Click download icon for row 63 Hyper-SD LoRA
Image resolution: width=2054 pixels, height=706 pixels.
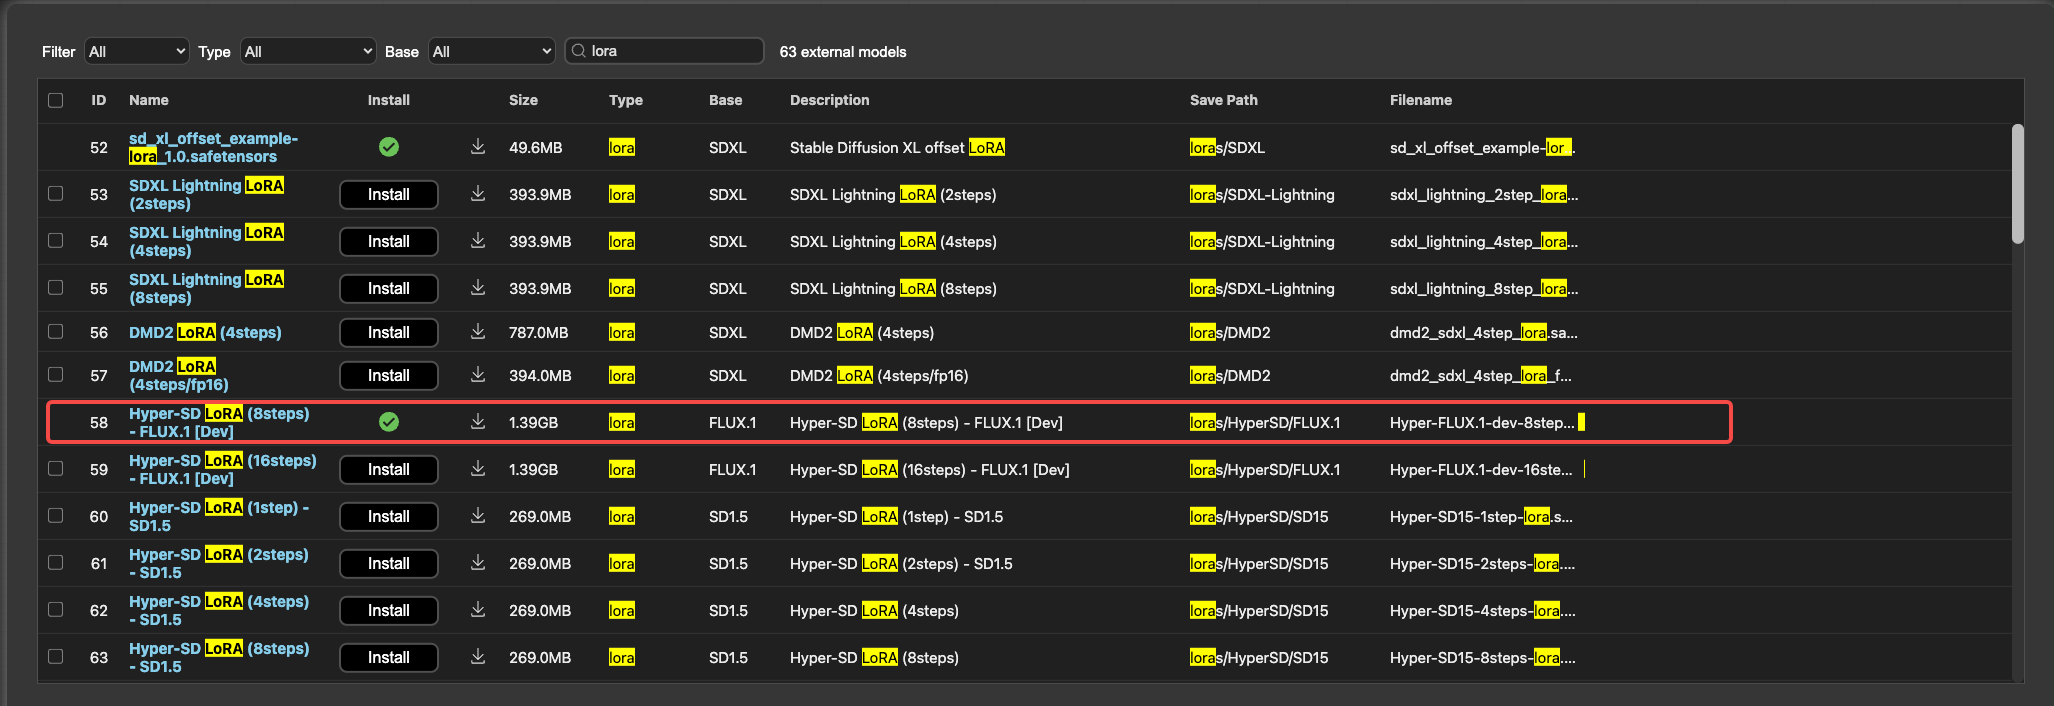pos(478,657)
